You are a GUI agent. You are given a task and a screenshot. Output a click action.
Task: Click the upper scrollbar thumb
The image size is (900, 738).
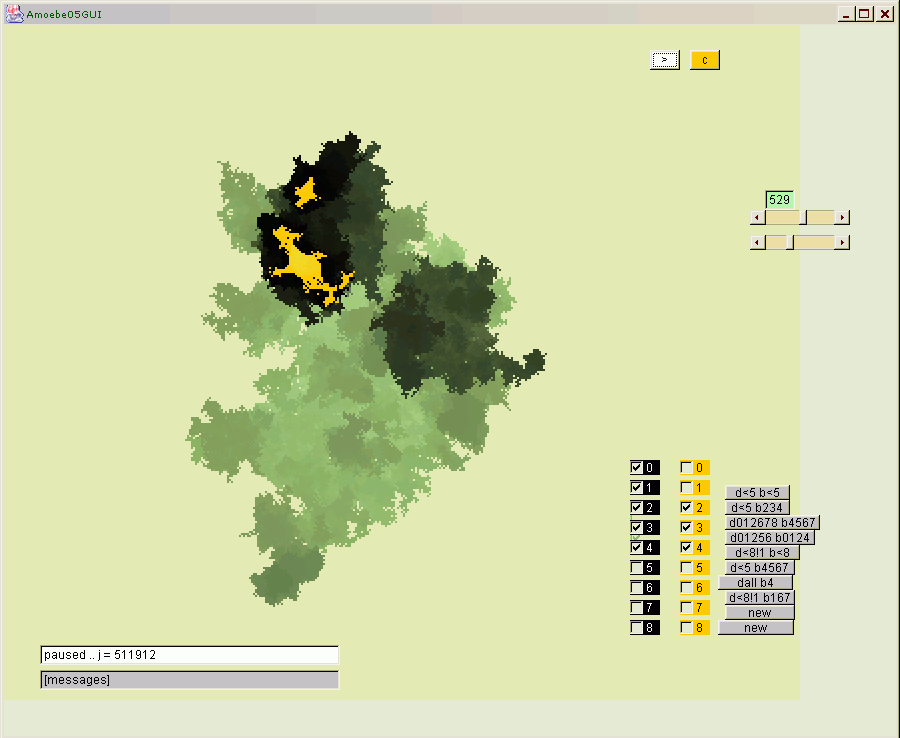[x=803, y=217]
